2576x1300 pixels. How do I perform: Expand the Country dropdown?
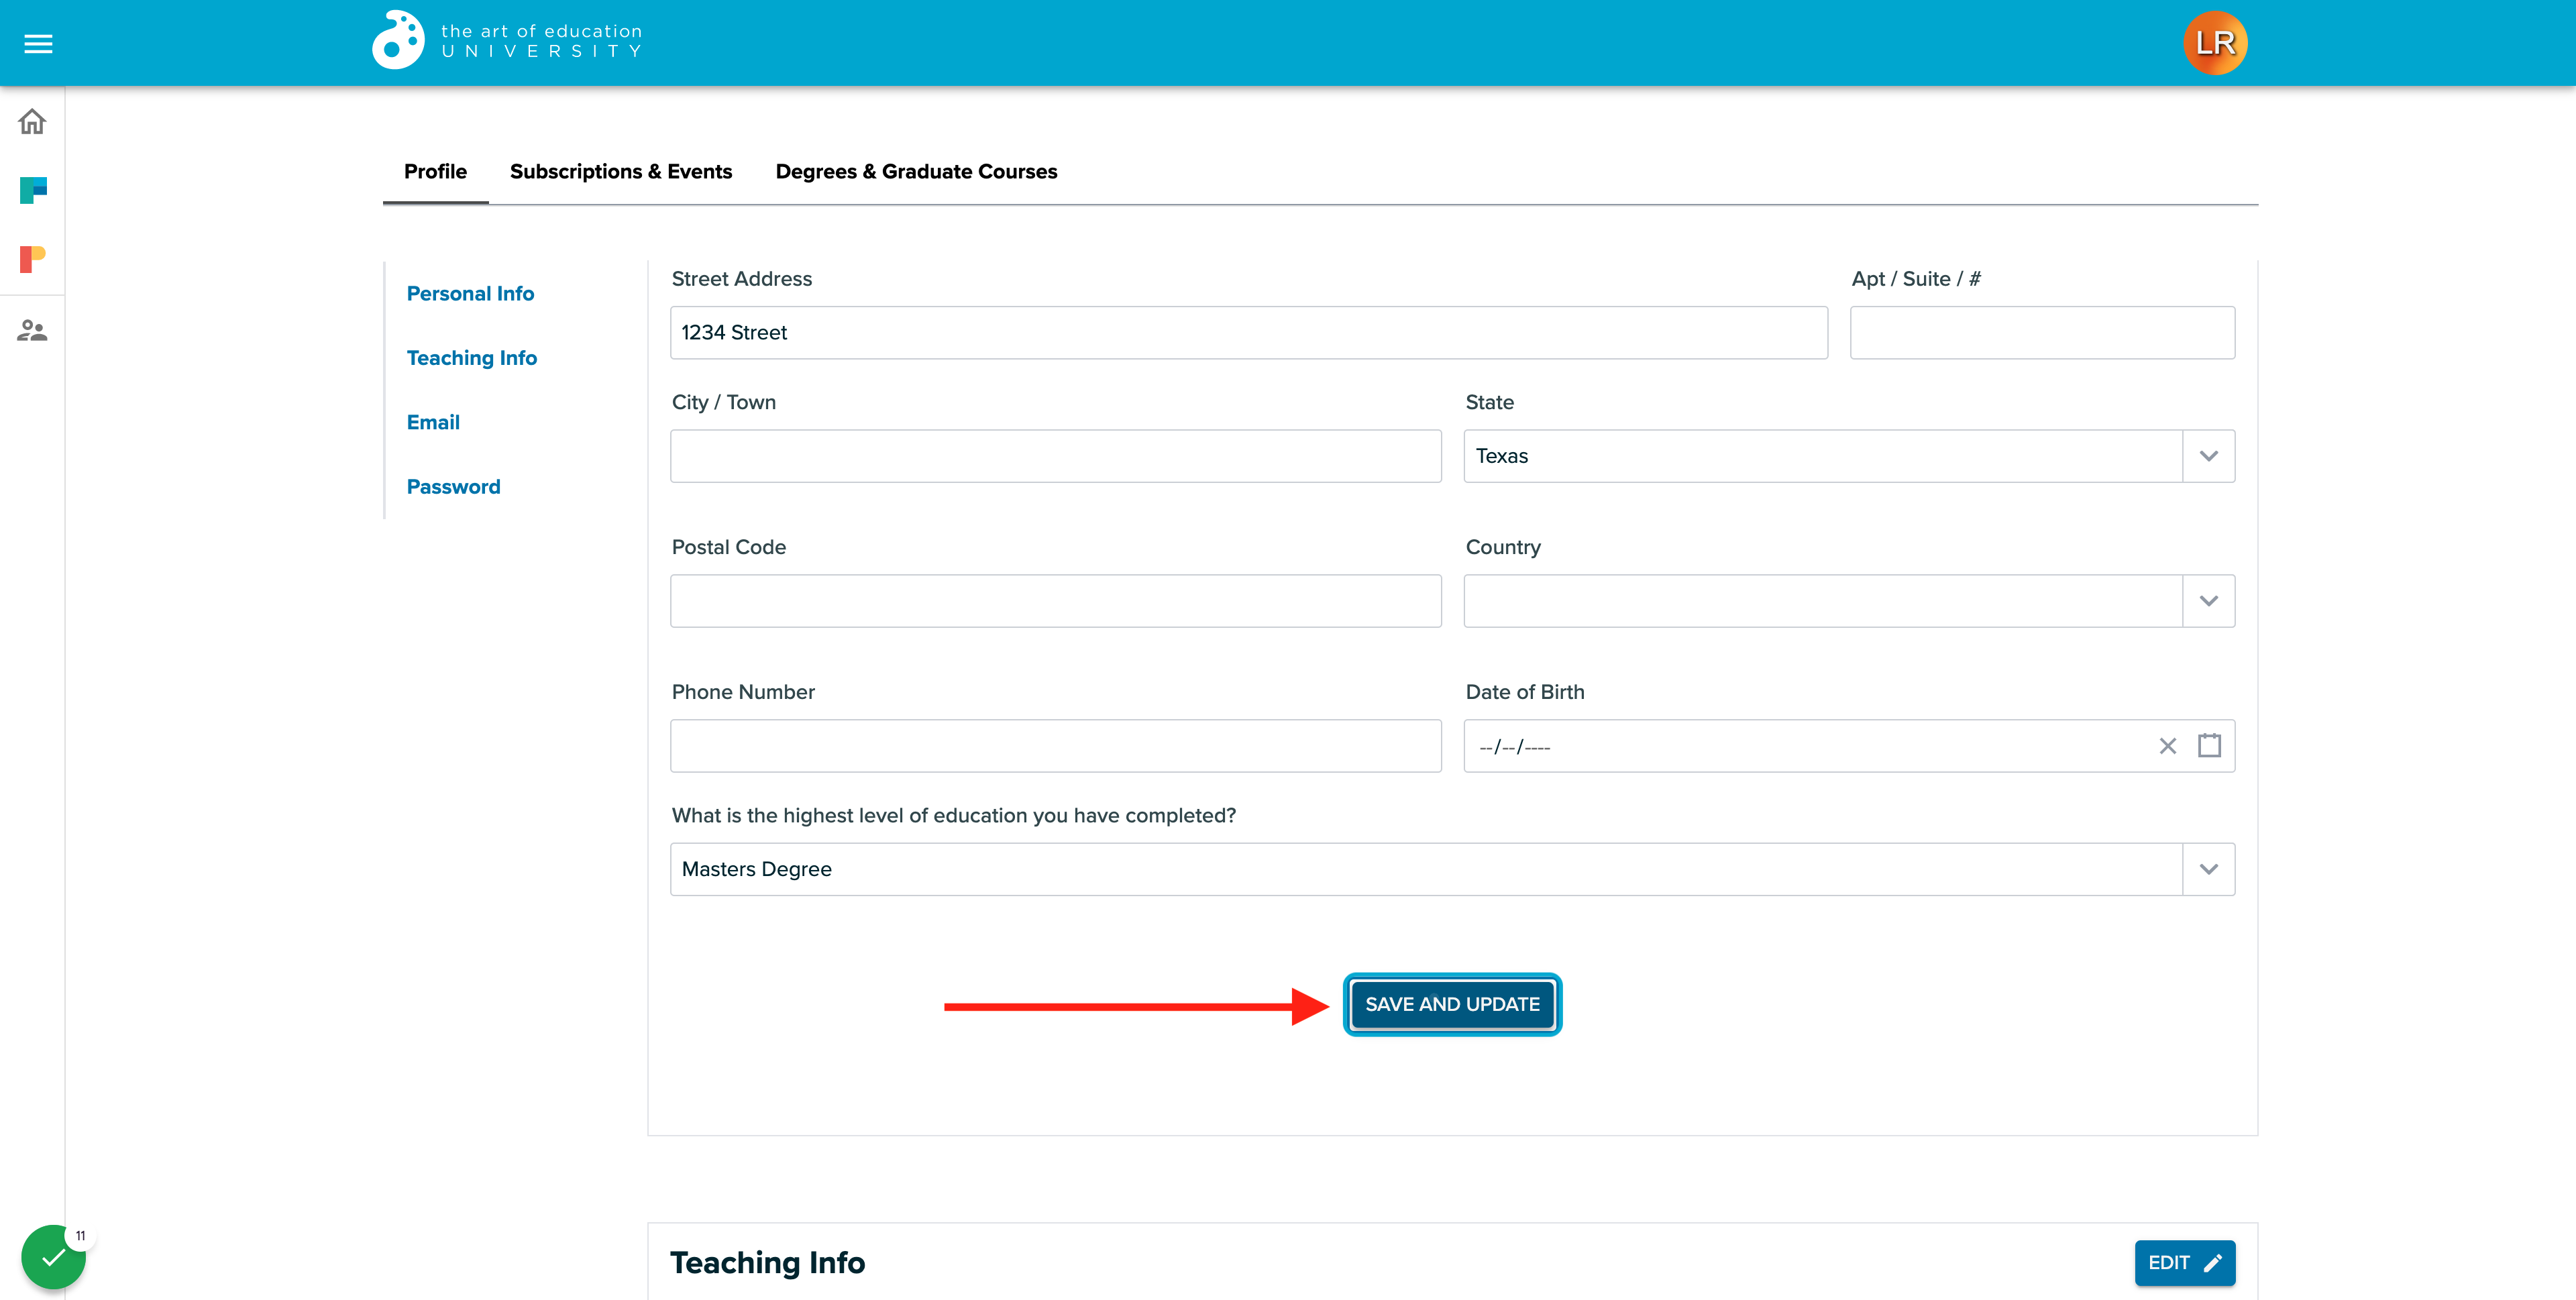tap(1849, 601)
